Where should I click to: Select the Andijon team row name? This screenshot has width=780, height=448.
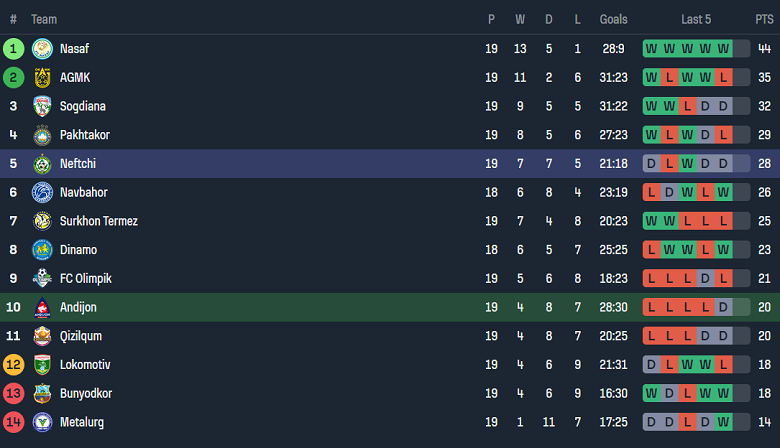[x=78, y=307]
